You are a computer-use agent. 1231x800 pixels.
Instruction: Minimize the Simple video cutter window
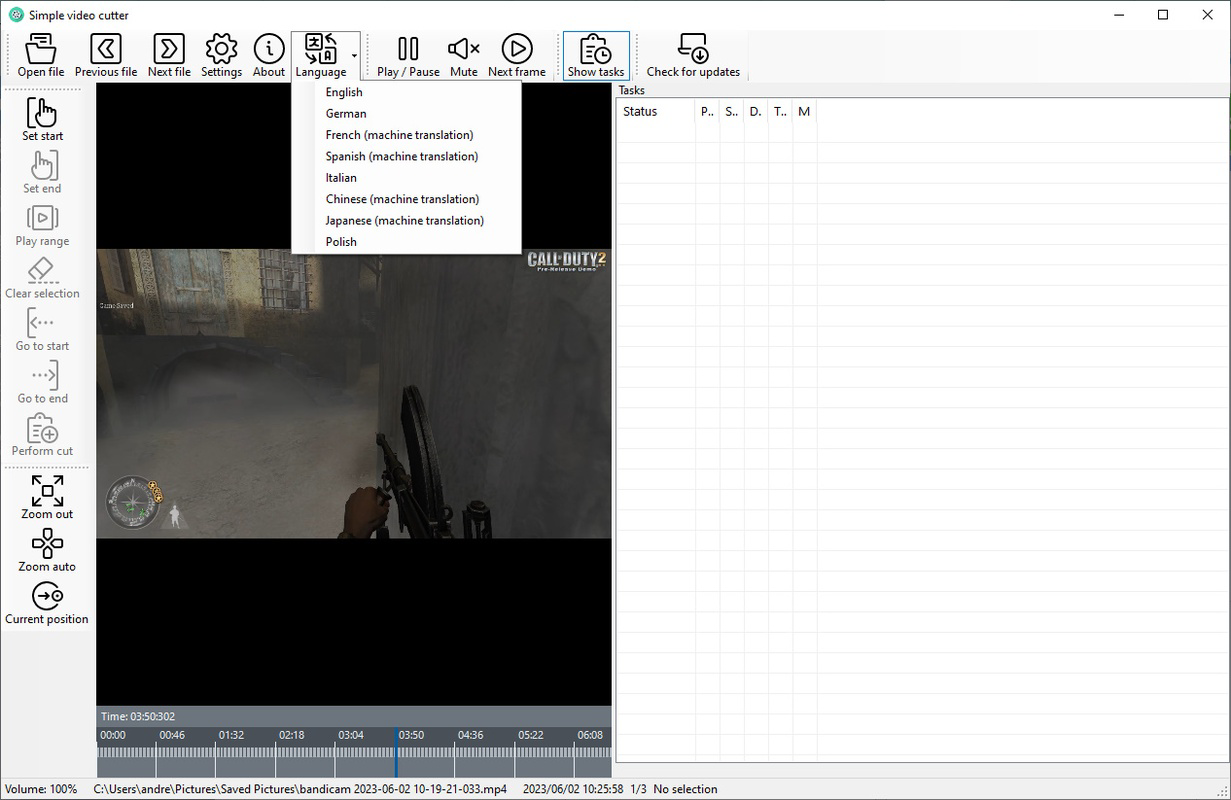pyautogui.click(x=1117, y=15)
